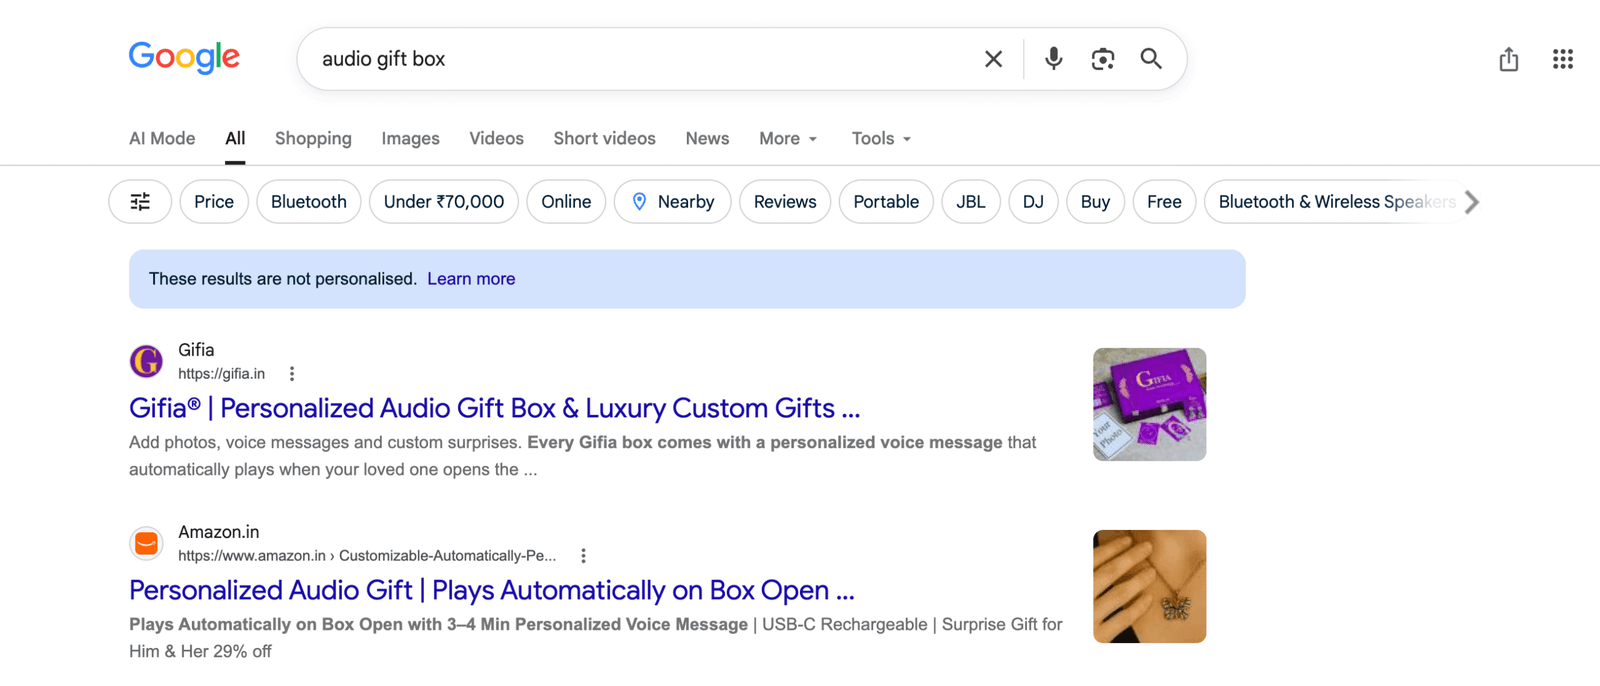
Task: Switch to the Shopping tab
Action: point(313,139)
